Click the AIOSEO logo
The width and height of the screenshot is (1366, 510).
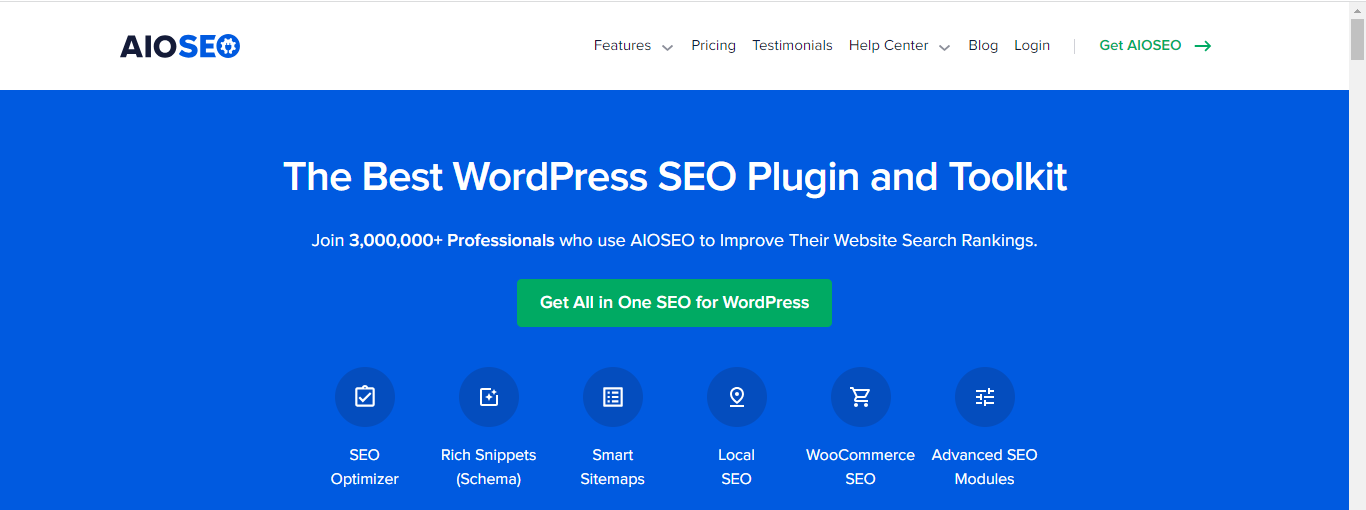click(180, 46)
